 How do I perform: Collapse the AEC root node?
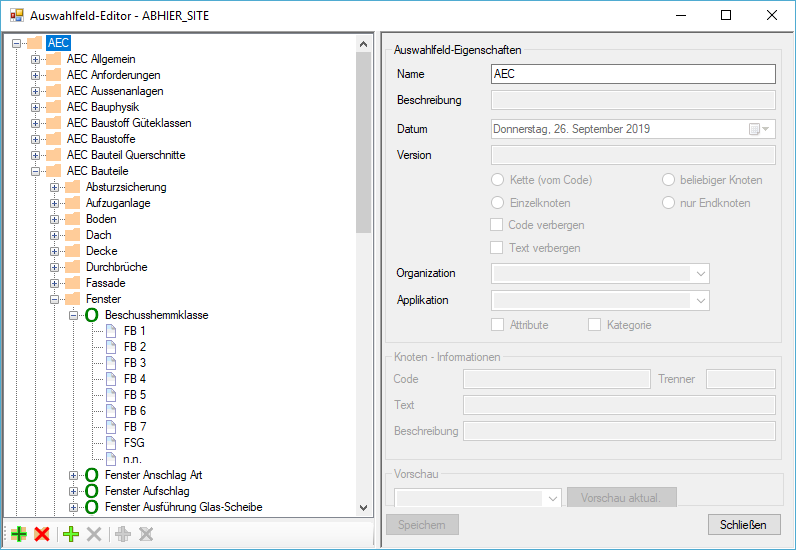16,43
